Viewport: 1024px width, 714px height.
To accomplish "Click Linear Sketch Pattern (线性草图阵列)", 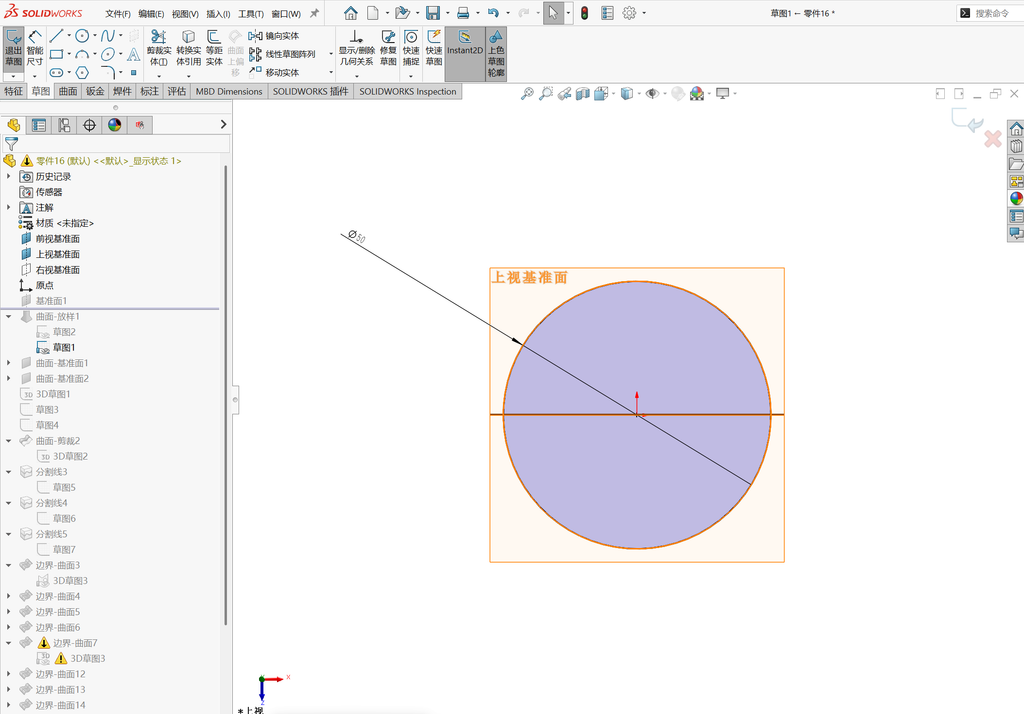I will pos(282,54).
